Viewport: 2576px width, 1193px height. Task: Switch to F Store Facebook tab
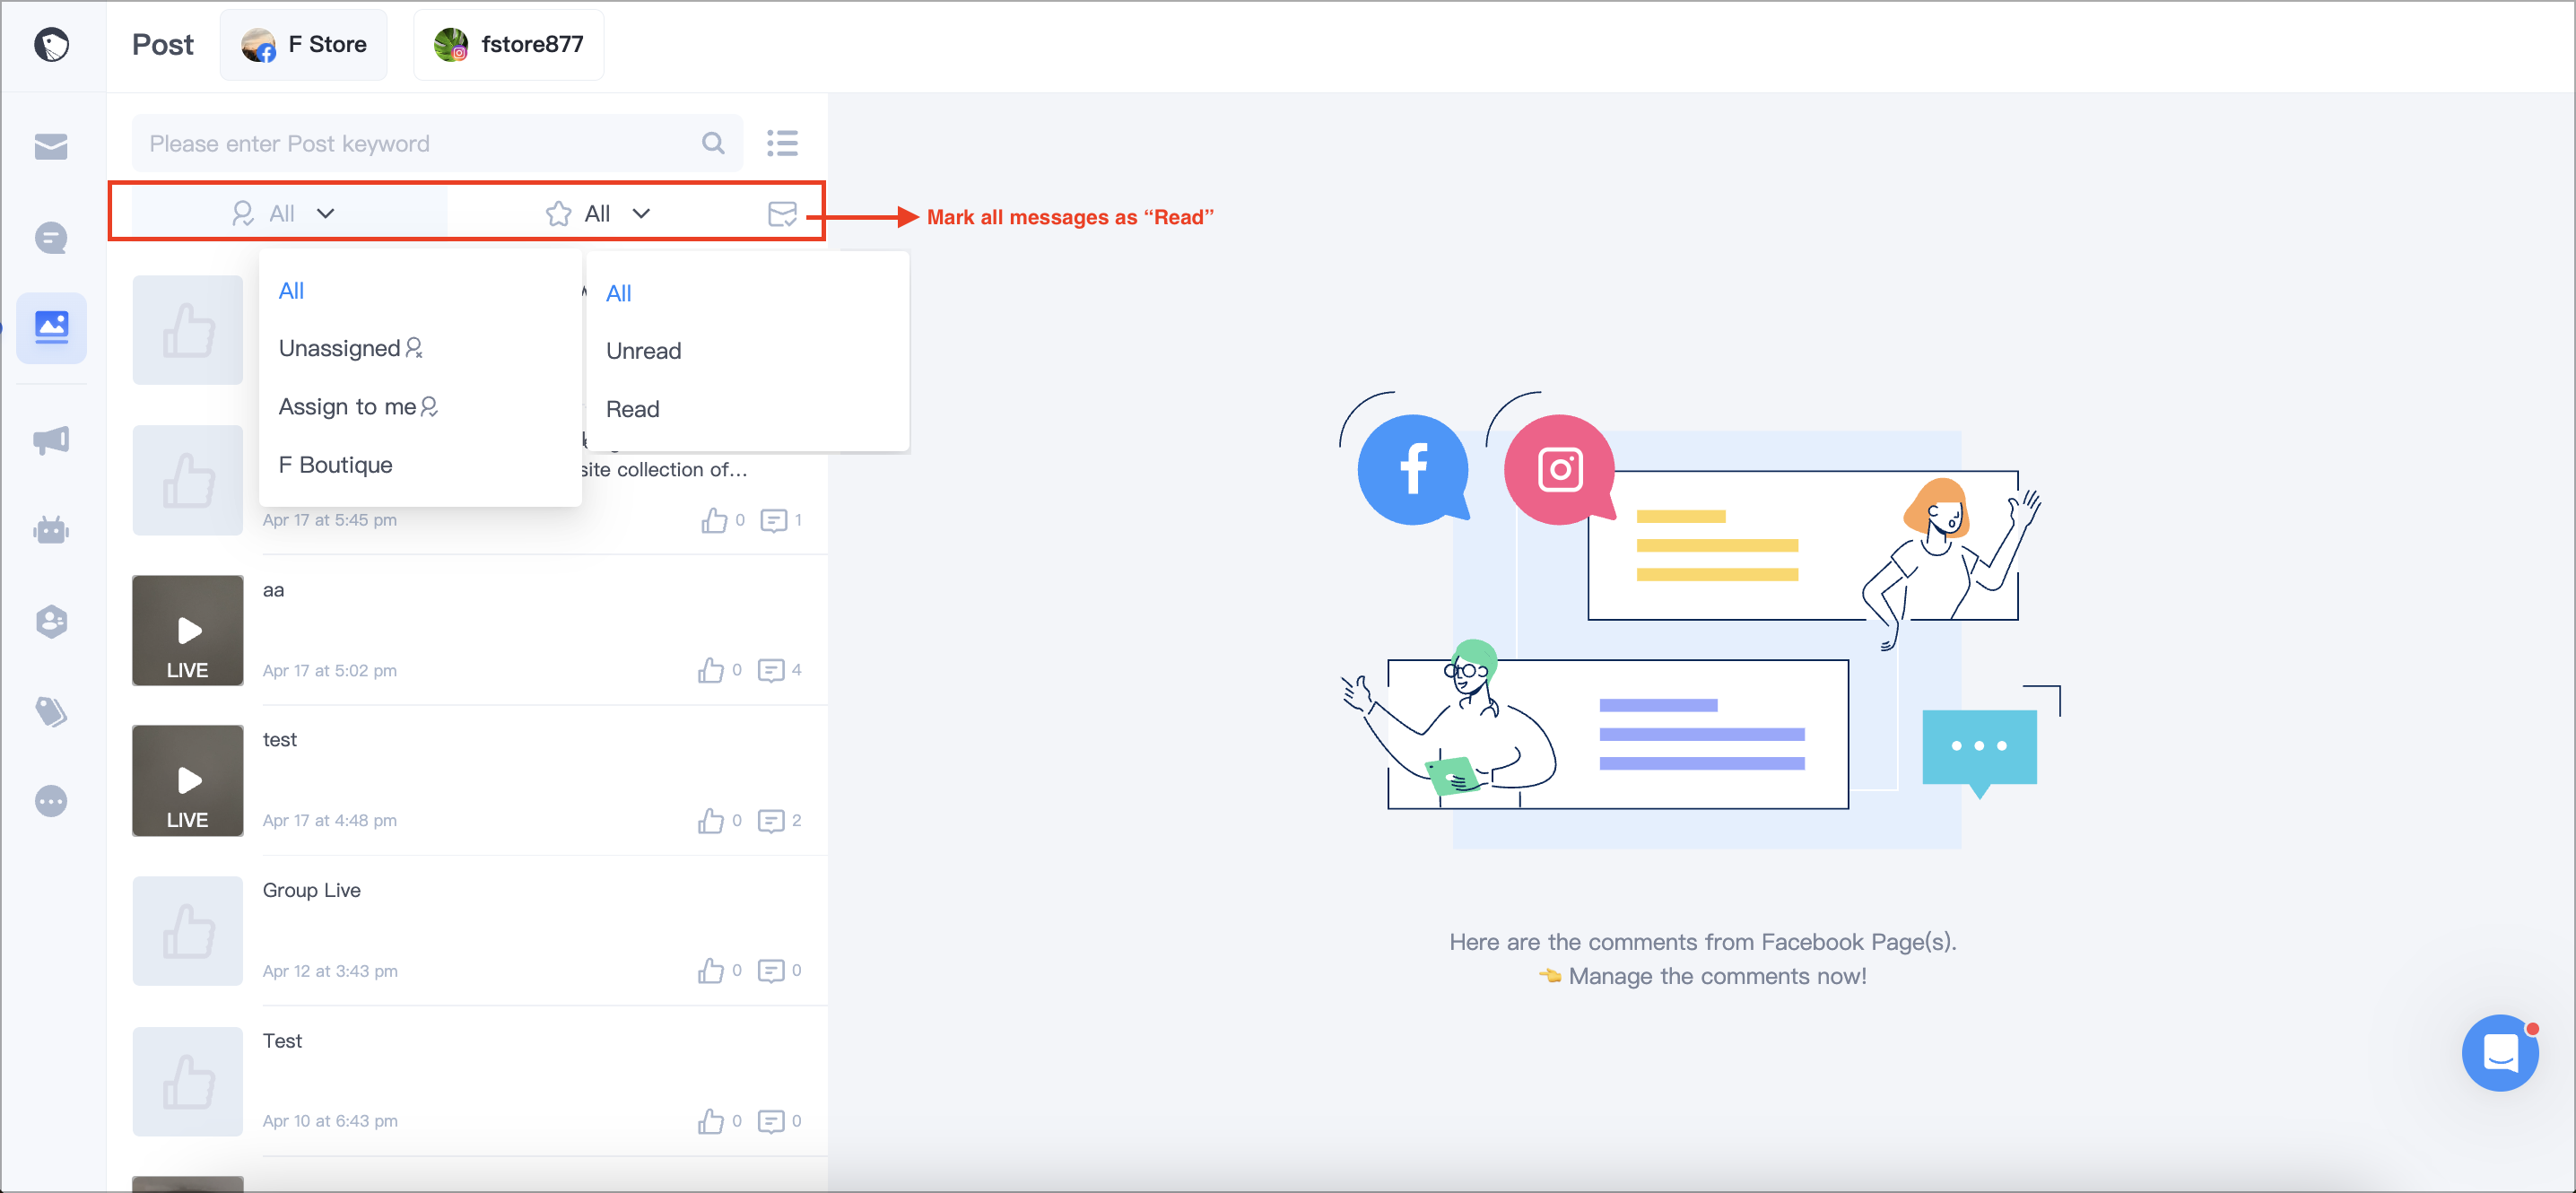304,44
